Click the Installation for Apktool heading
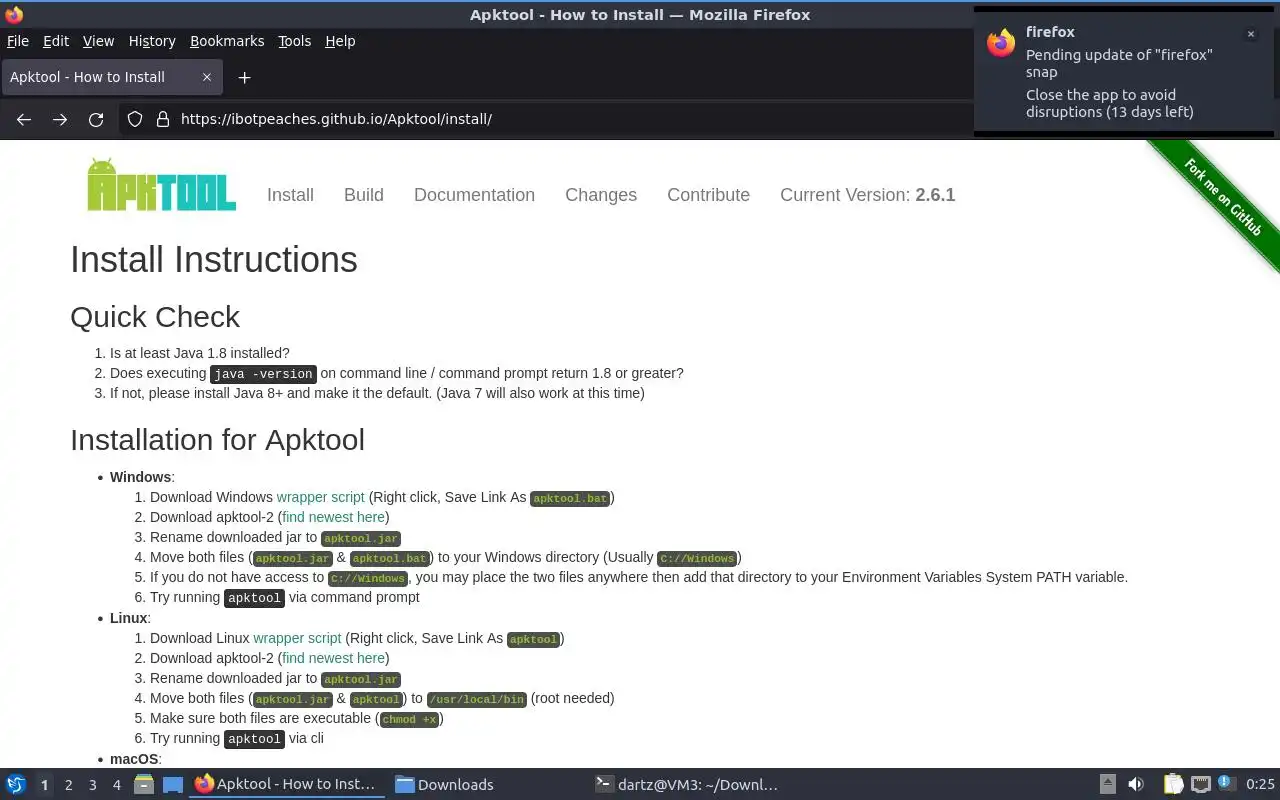The height and width of the screenshot is (800, 1280). 217,439
